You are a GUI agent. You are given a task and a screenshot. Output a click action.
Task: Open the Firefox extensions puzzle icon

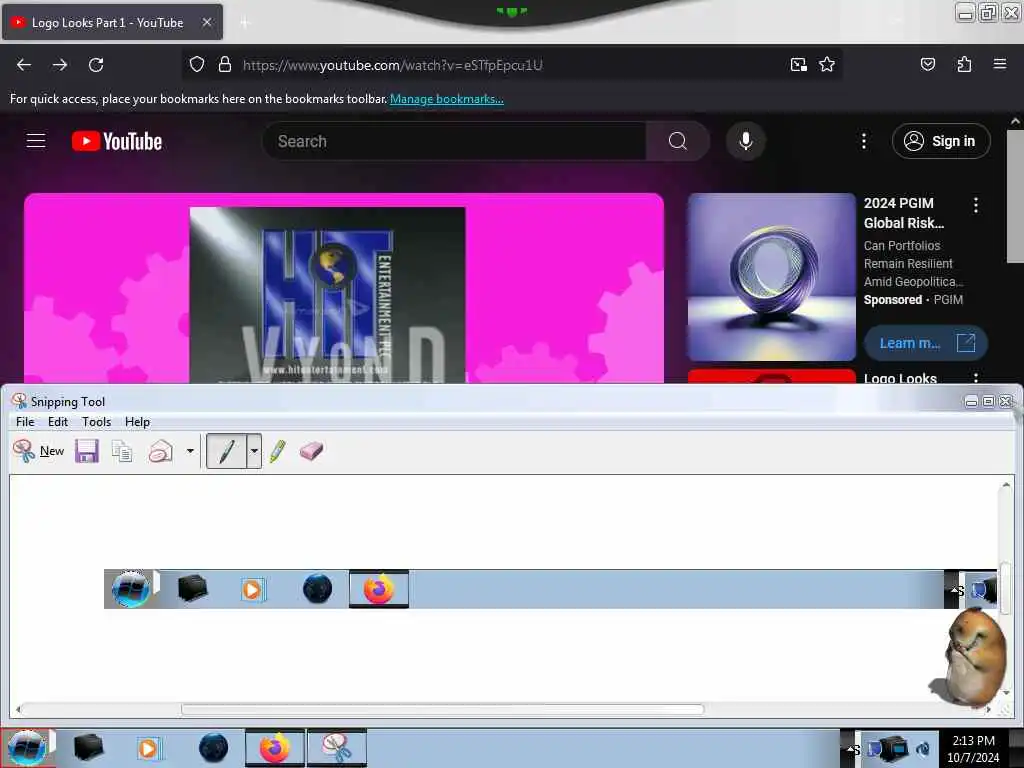click(964, 64)
